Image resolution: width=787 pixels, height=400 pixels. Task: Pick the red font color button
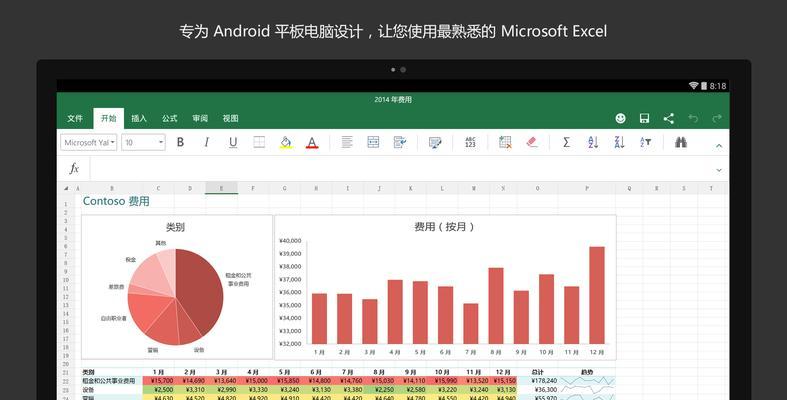[312, 143]
